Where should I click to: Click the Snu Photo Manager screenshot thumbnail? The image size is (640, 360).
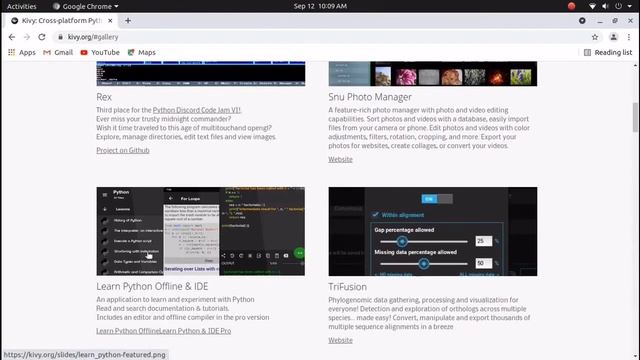(433, 74)
